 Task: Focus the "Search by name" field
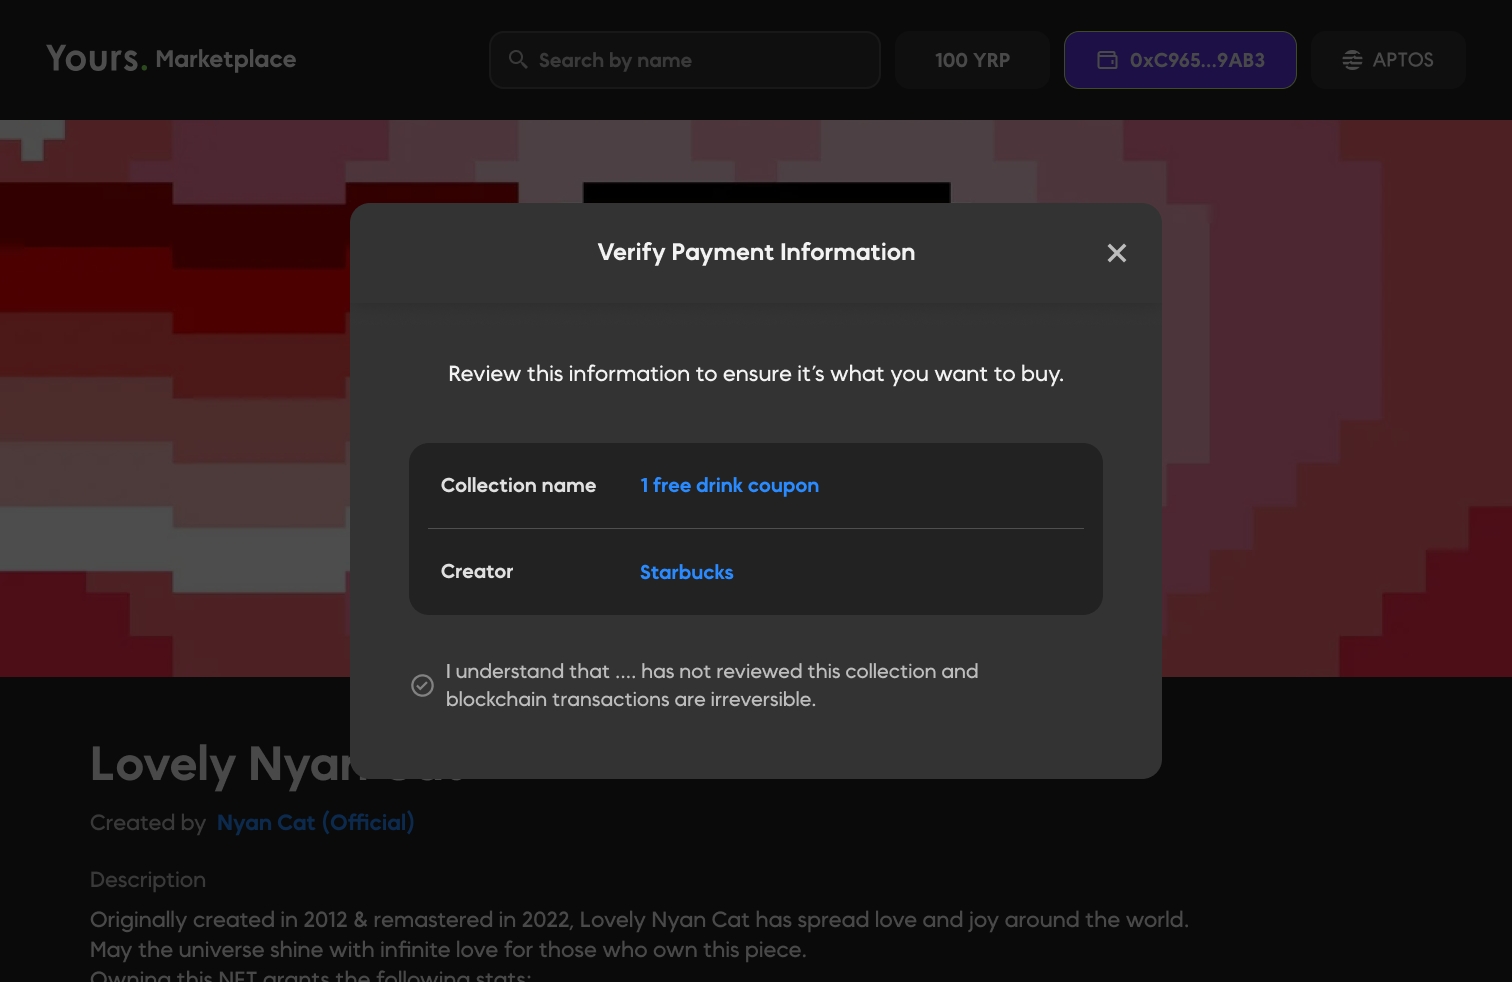pos(700,60)
